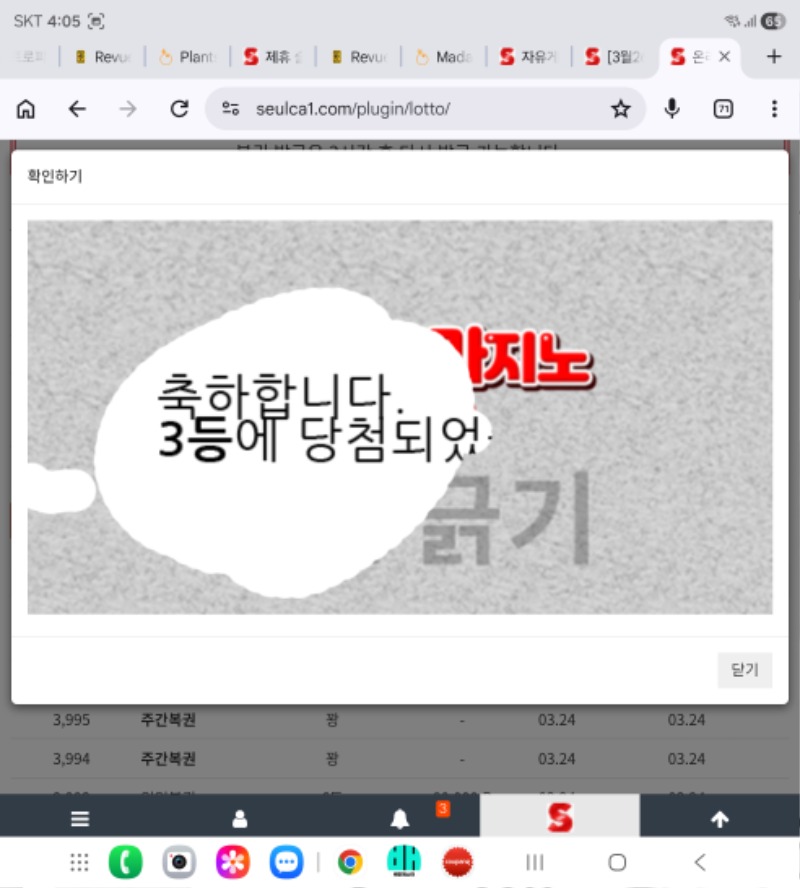The image size is (800, 888).
Task: Open the tab switcher showing 71 tabs
Action: 723,109
